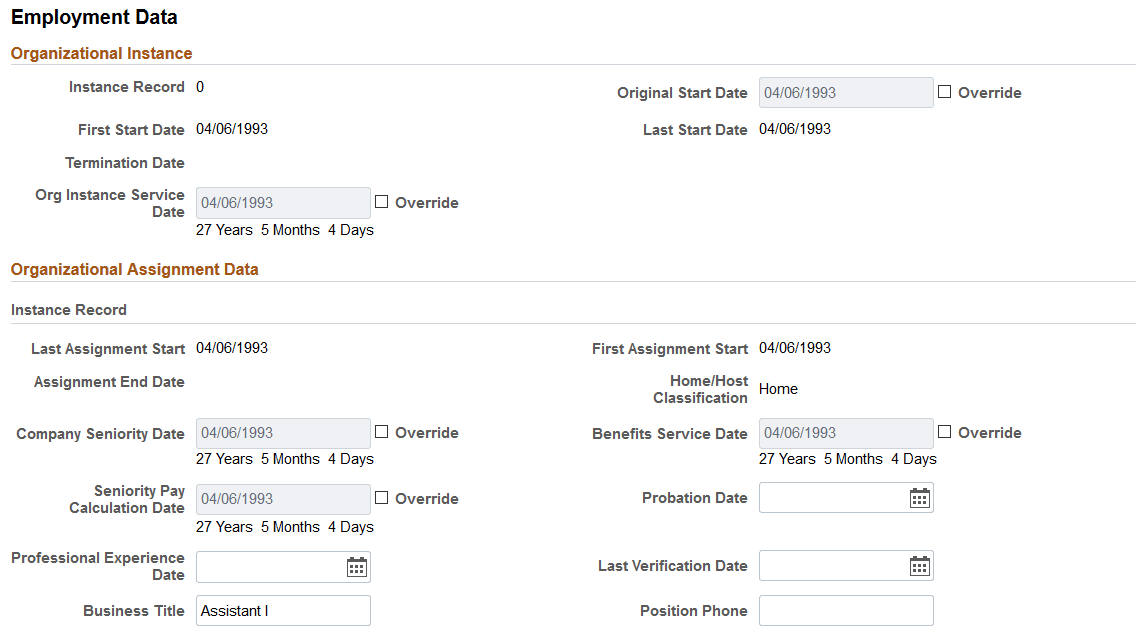Click the Organizational Instance section heading

[x=101, y=53]
